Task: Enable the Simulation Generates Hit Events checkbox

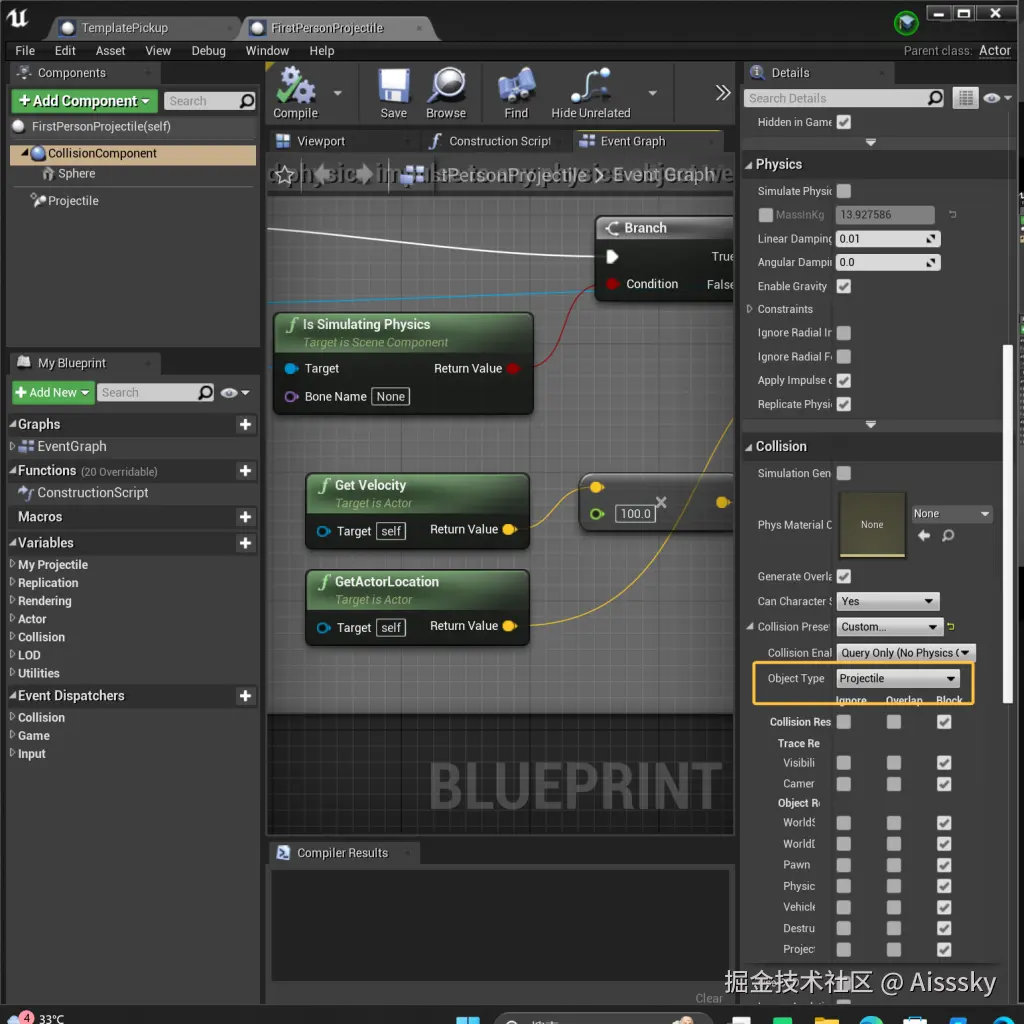Action: point(844,473)
